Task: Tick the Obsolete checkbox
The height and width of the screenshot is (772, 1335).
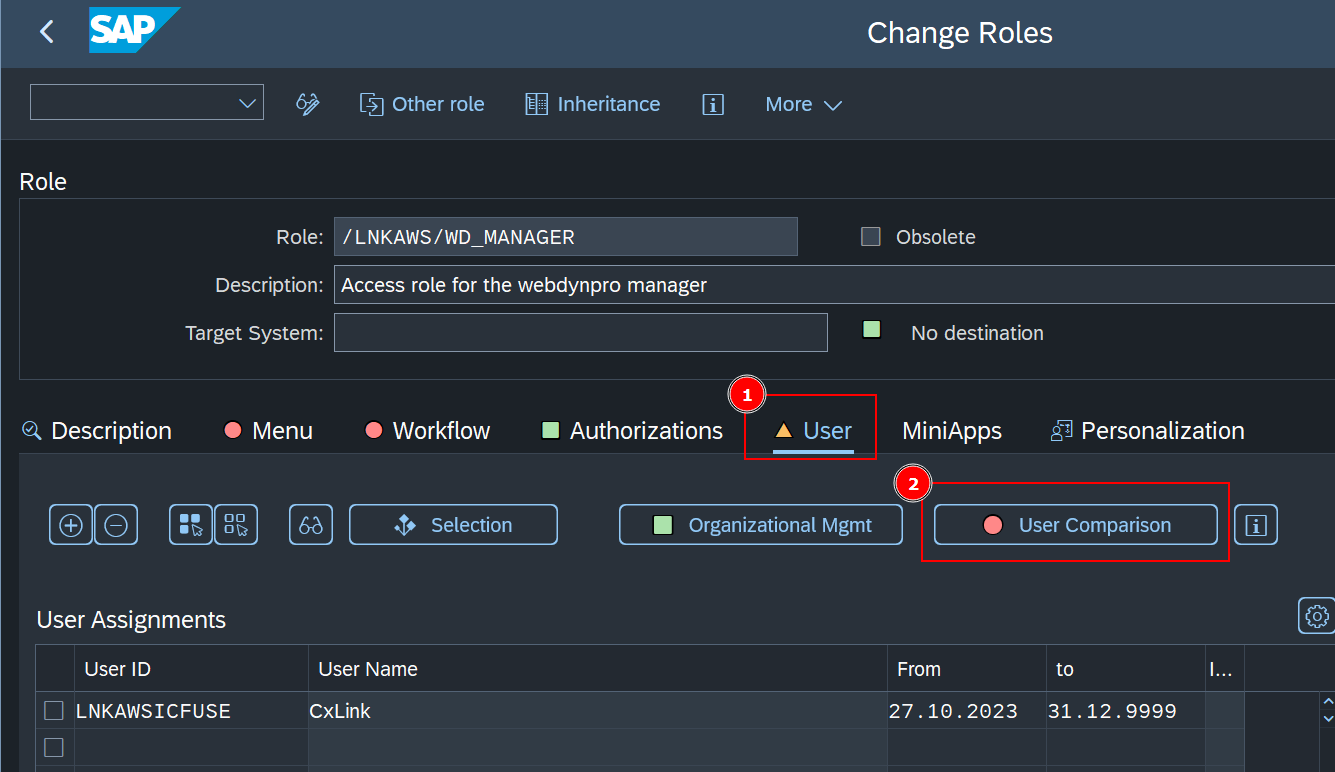Action: [x=871, y=237]
